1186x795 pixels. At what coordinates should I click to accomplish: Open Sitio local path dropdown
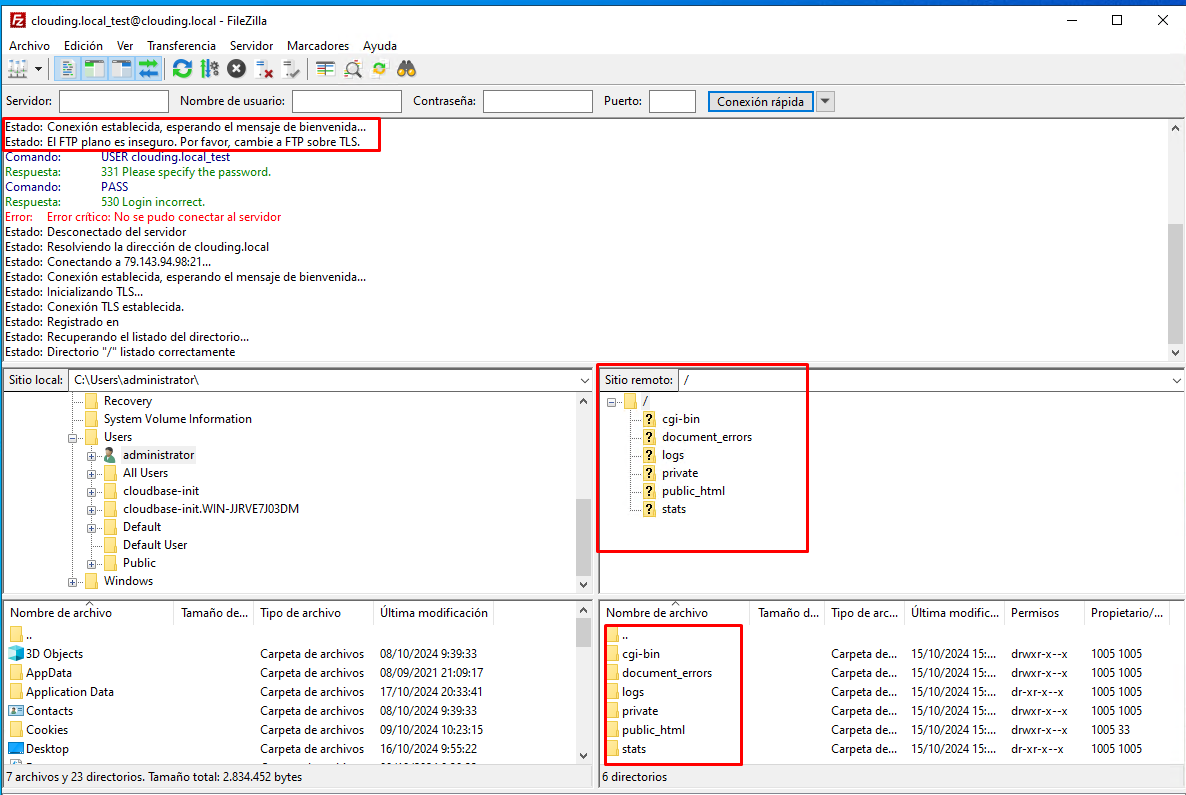(585, 380)
